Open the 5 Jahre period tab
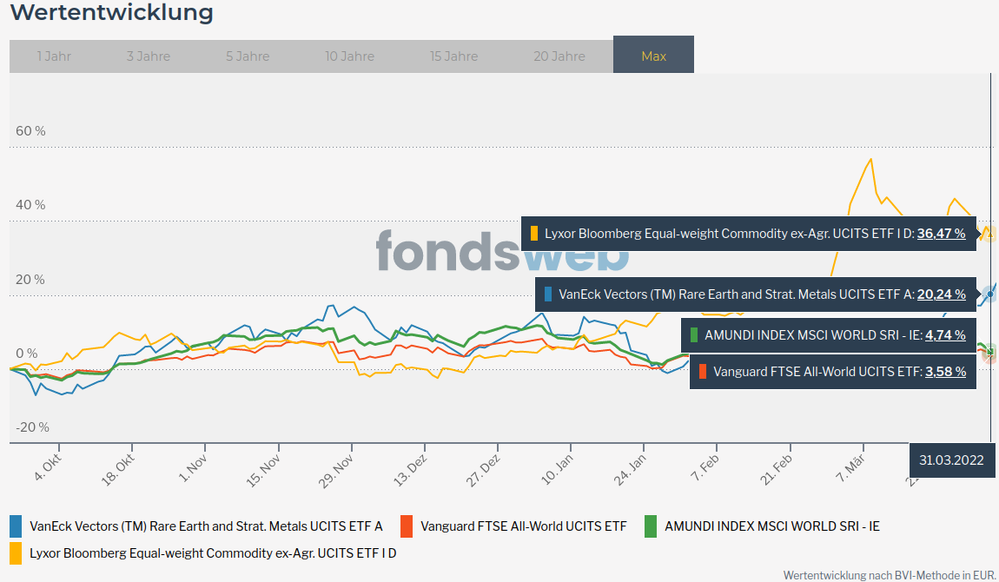This screenshot has width=999, height=582. tap(247, 56)
